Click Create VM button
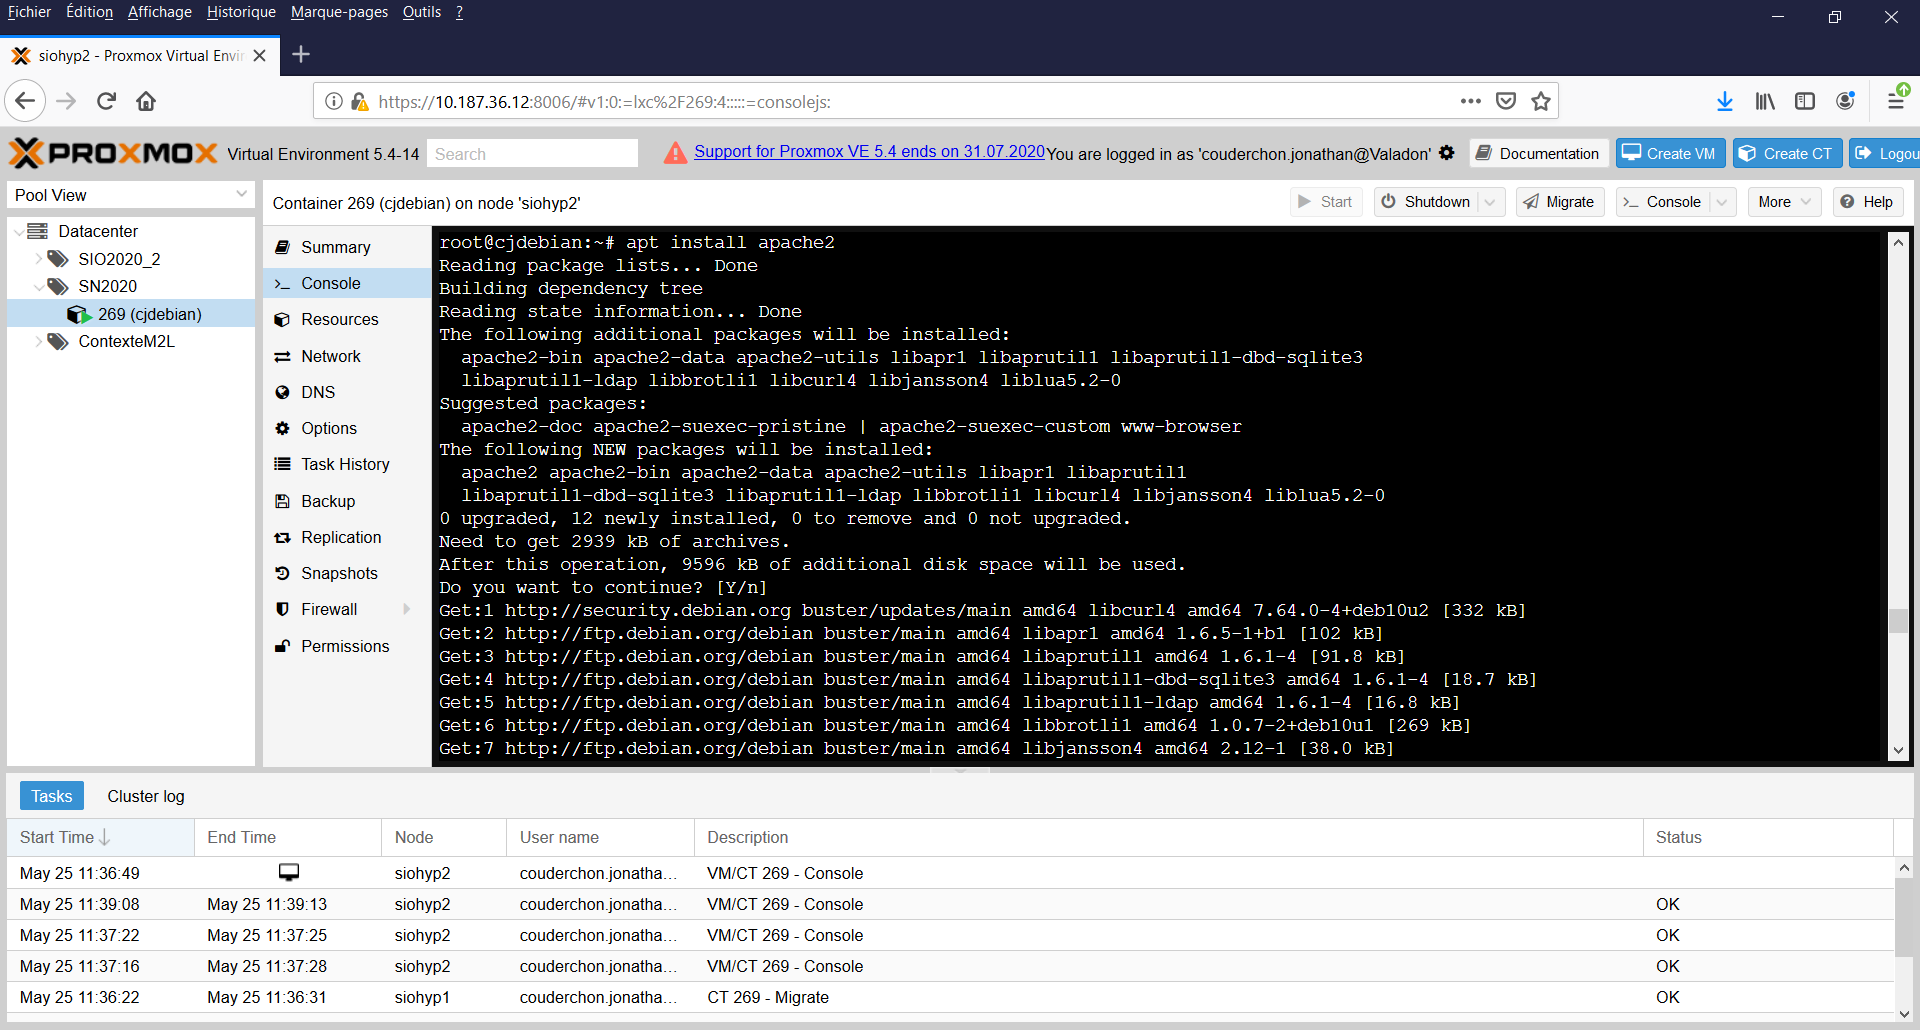 point(1670,153)
